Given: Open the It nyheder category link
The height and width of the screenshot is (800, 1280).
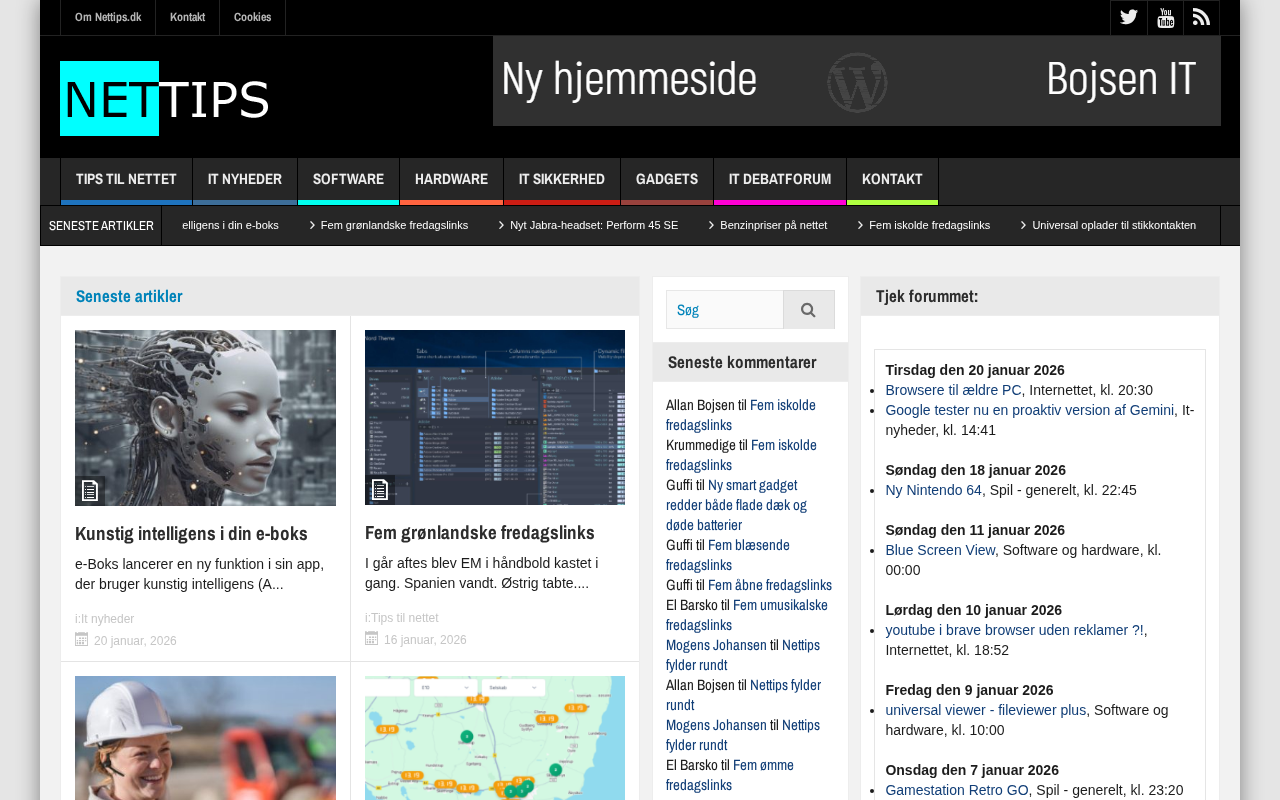Looking at the screenshot, I should 107,619.
